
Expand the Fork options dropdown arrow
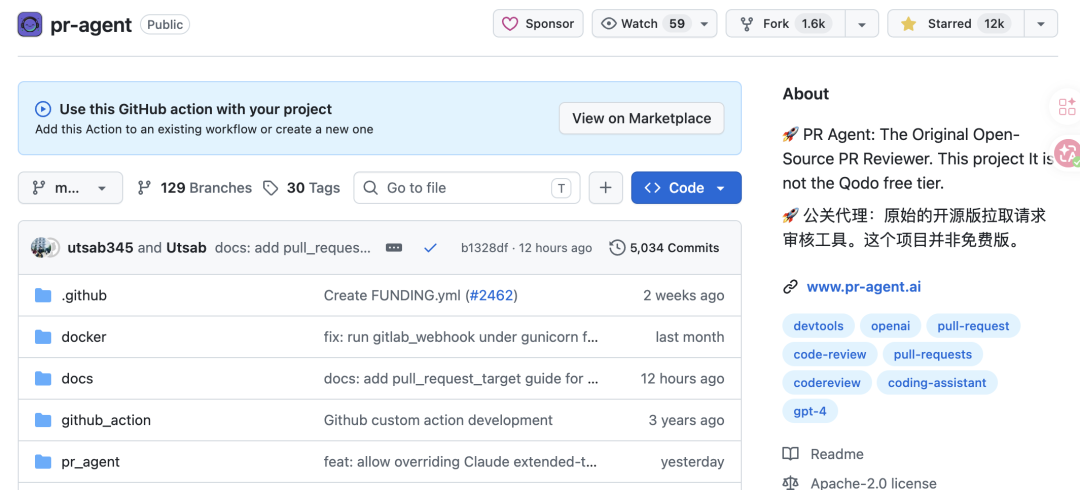tap(862, 23)
